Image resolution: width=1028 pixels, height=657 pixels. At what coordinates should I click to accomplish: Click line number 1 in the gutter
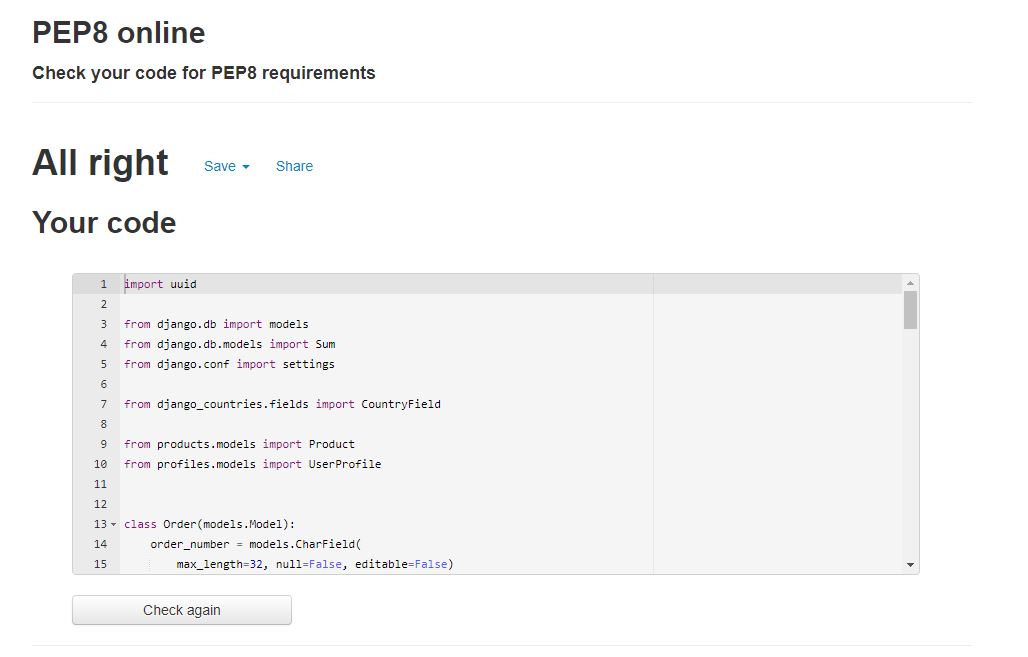[x=103, y=284]
